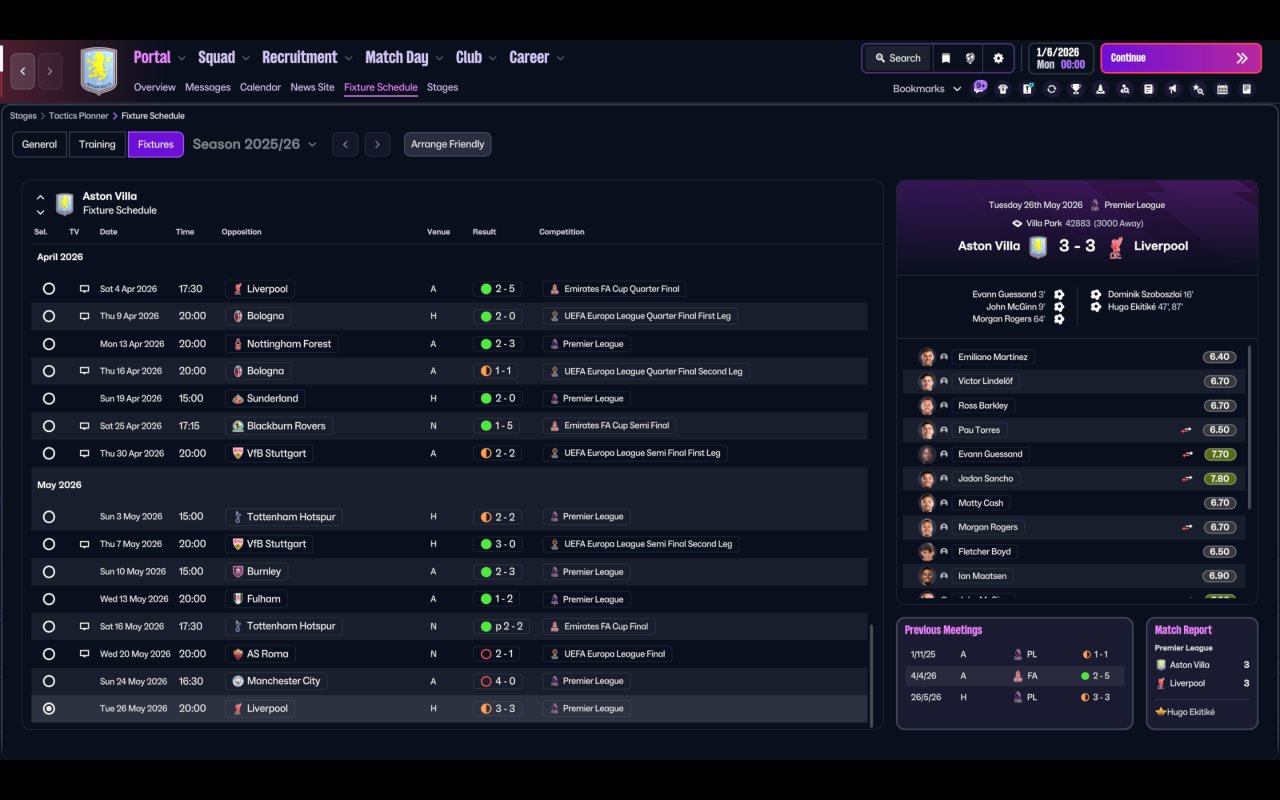Select the Sunderland fixture radio button
The image size is (1280, 800).
coord(49,399)
